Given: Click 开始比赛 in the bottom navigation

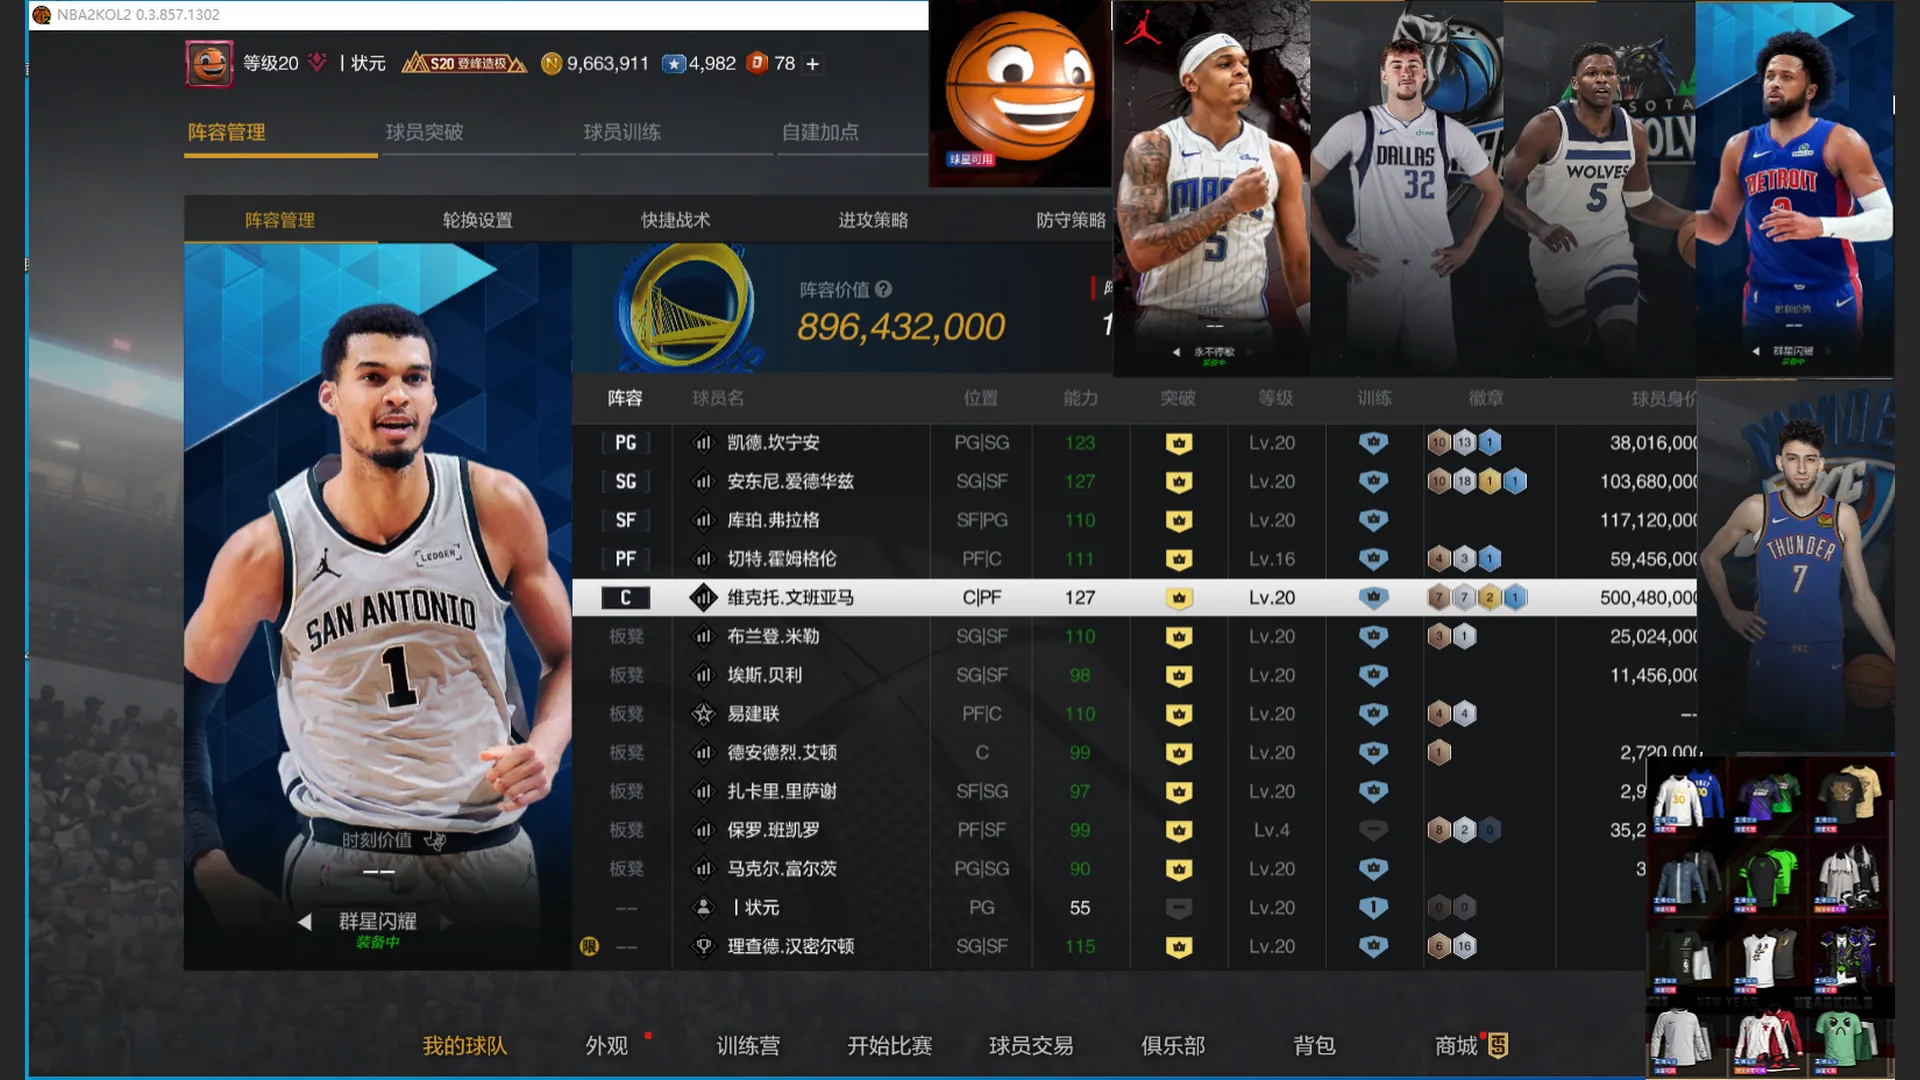Looking at the screenshot, I should [x=889, y=1046].
